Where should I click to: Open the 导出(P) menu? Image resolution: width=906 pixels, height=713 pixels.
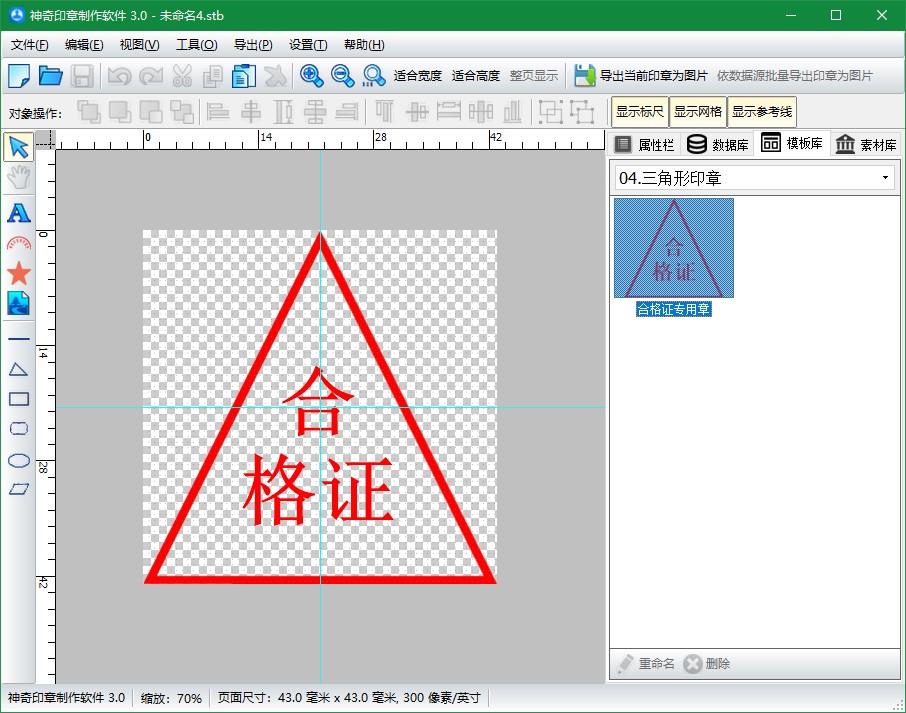click(252, 45)
